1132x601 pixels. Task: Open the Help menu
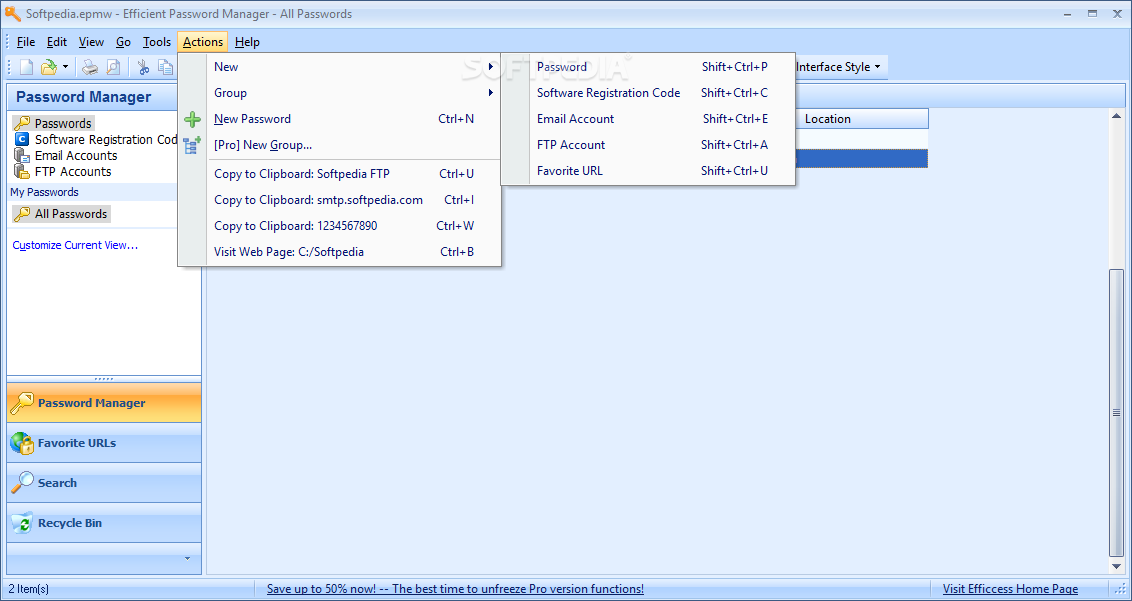click(247, 42)
